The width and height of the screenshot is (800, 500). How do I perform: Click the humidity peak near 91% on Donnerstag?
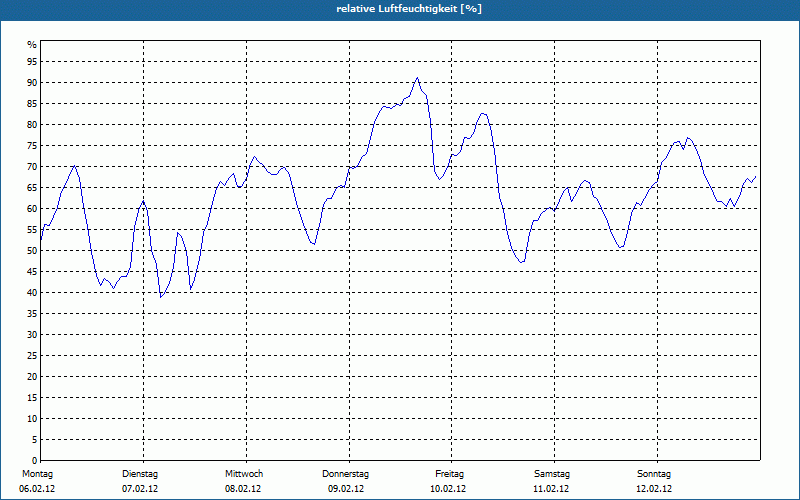click(417, 78)
